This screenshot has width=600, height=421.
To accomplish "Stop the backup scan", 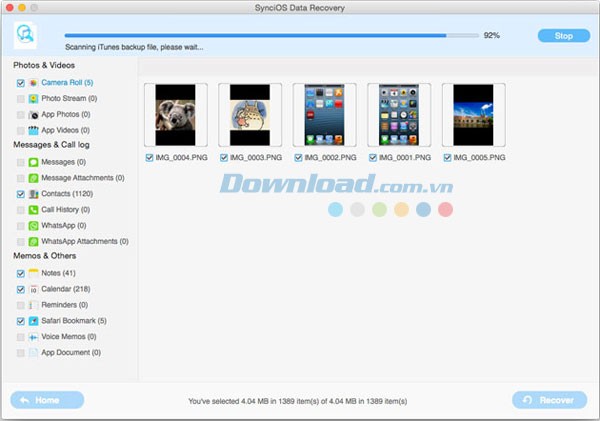I will tap(564, 36).
